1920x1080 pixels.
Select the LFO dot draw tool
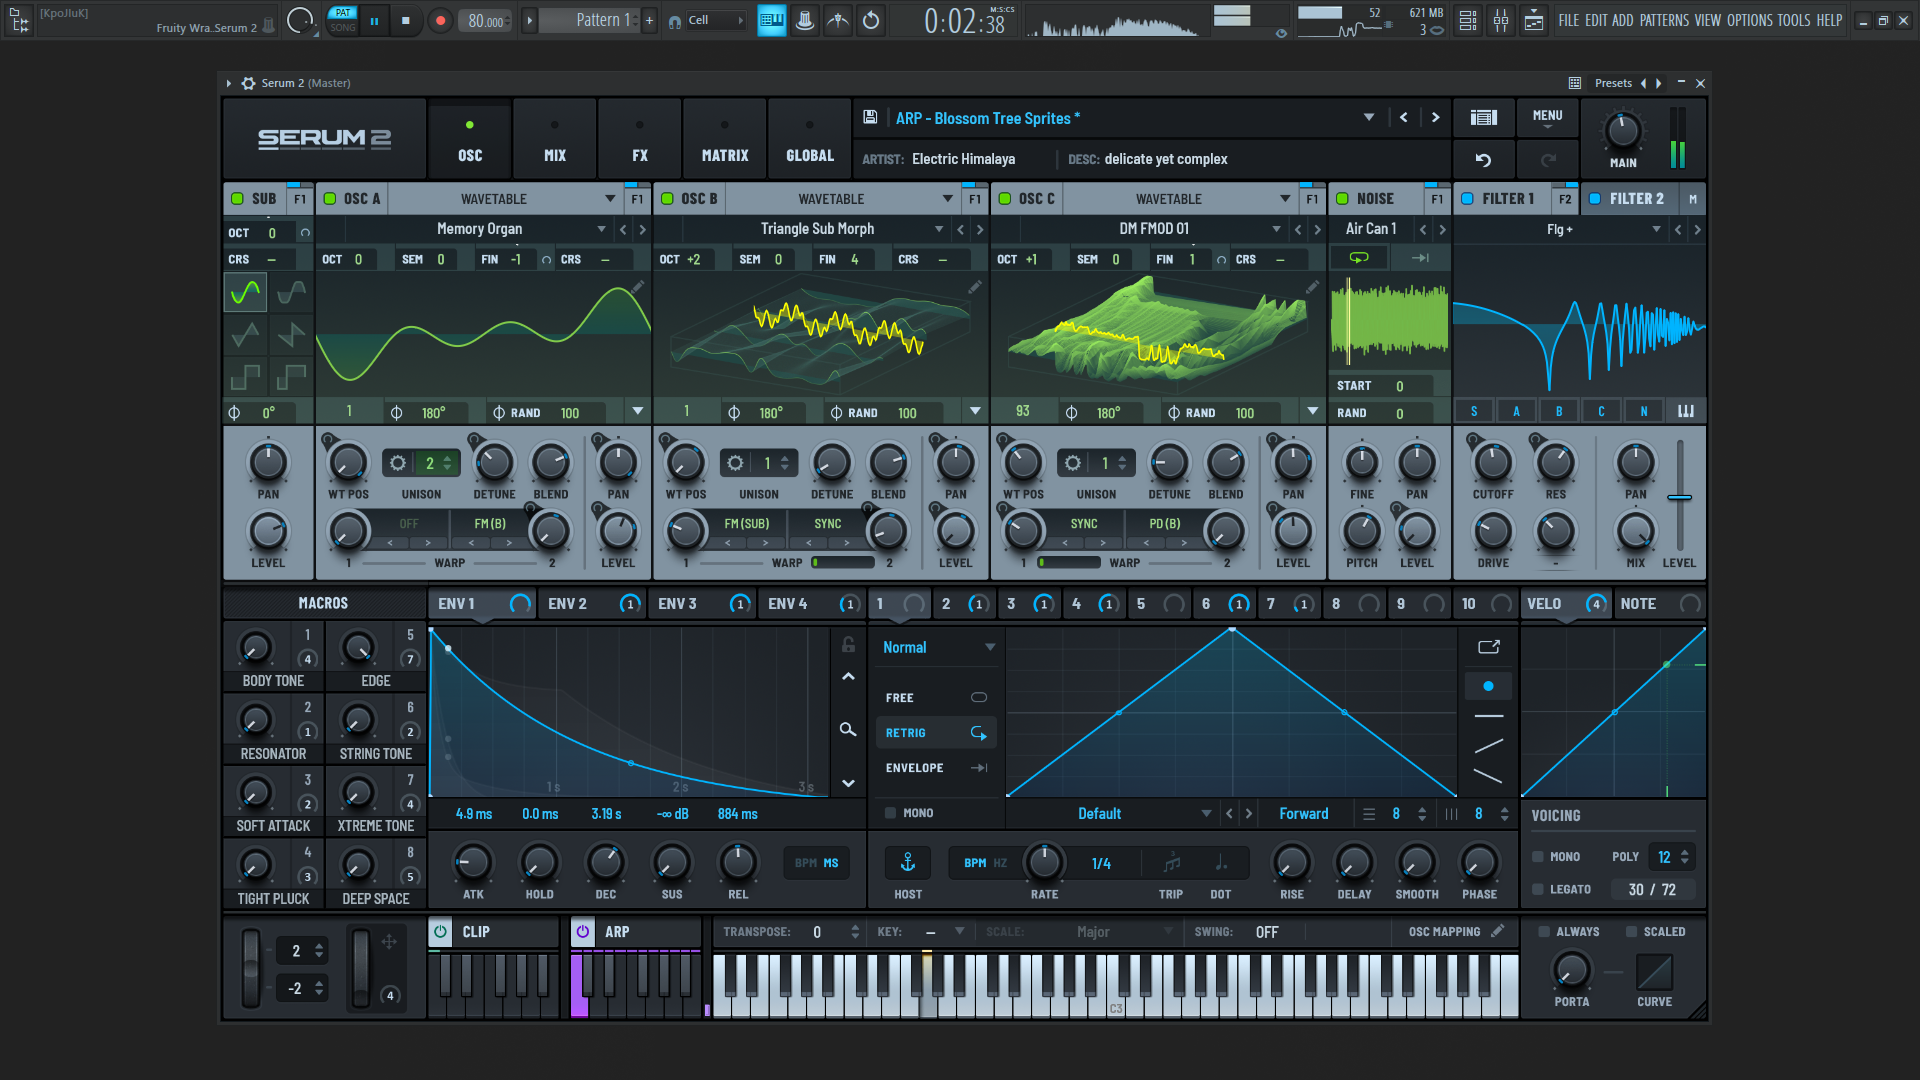tap(1488, 686)
